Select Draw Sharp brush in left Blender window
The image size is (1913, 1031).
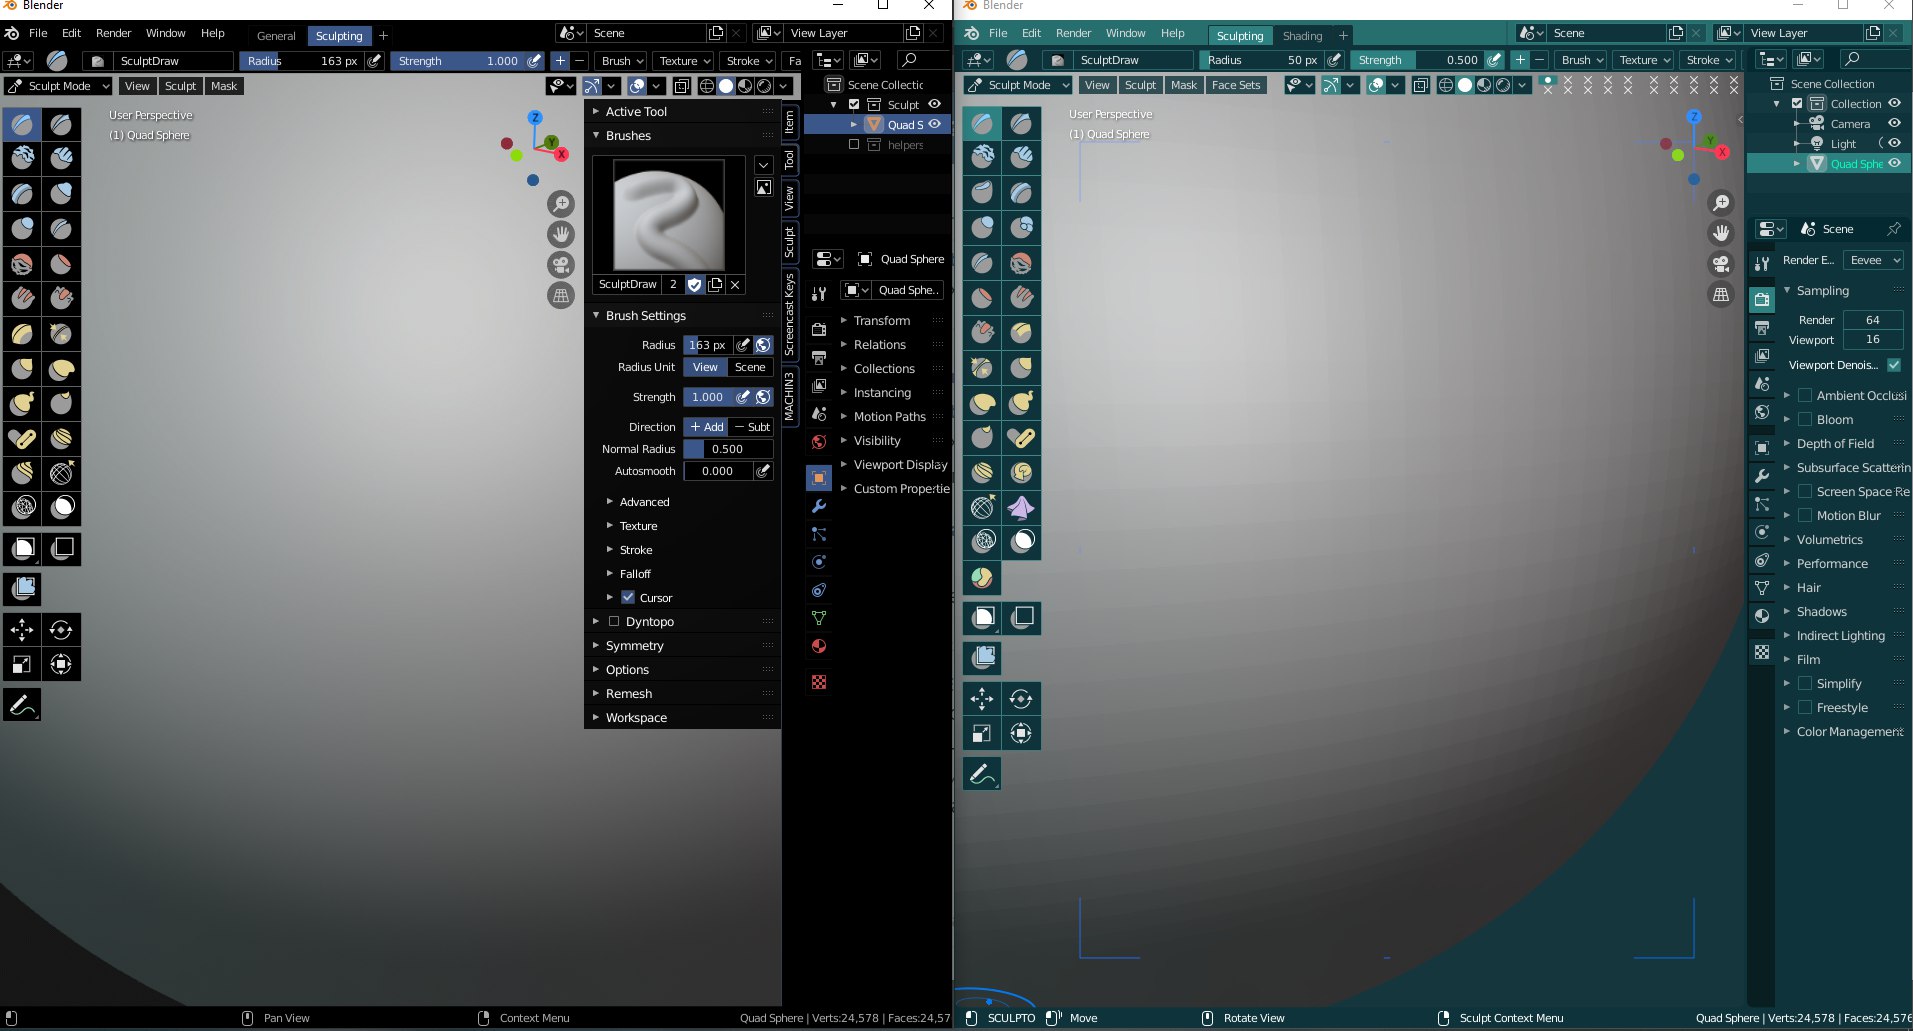coord(61,124)
